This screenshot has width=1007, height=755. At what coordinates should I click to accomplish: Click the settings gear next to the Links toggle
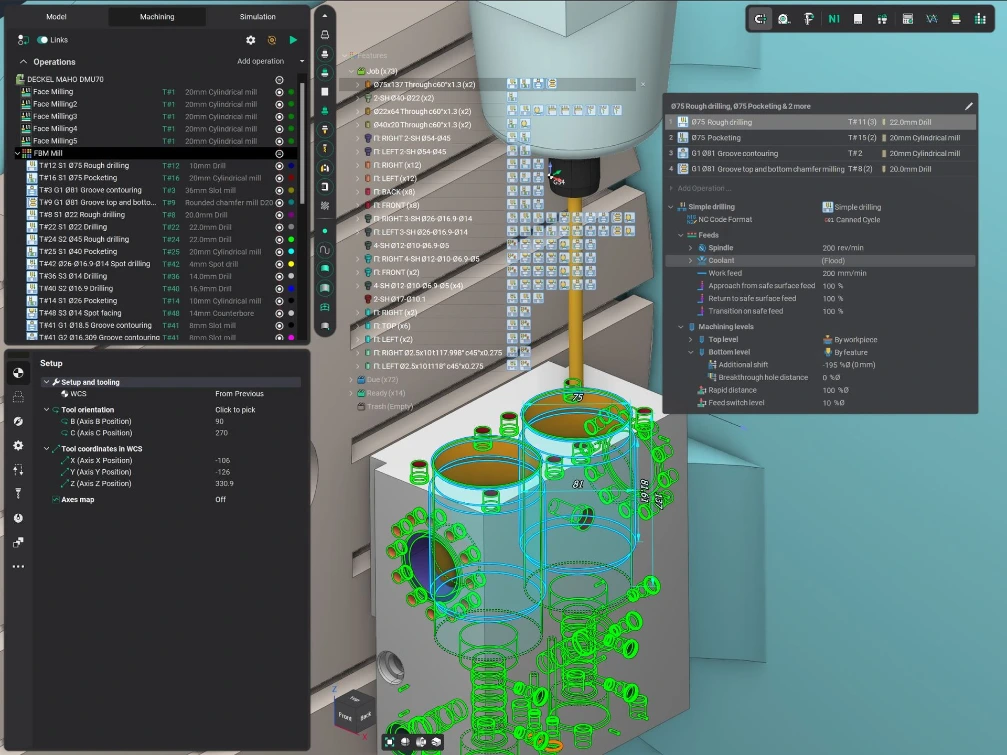pos(251,40)
